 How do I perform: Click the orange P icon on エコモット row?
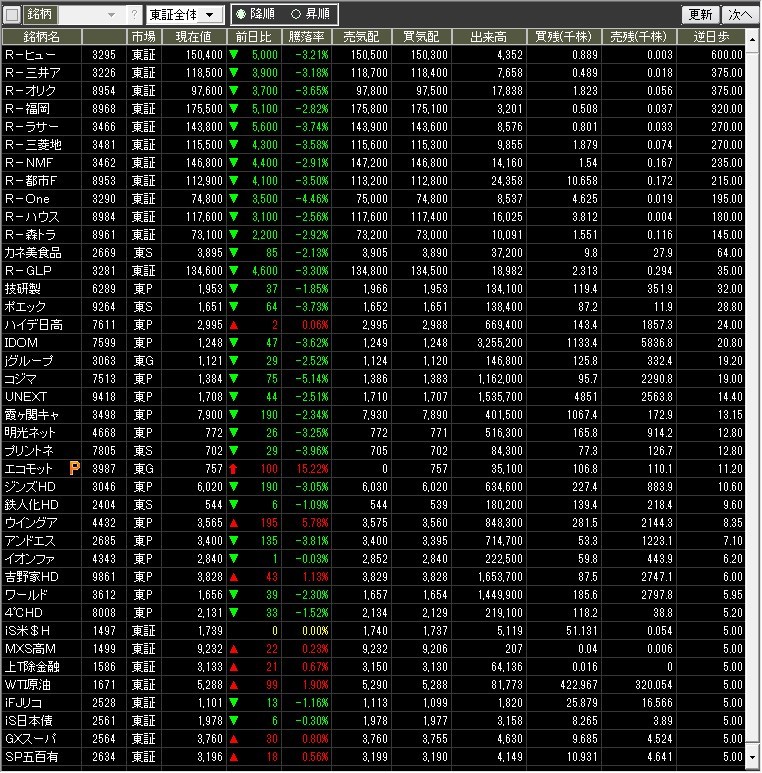click(x=74, y=468)
